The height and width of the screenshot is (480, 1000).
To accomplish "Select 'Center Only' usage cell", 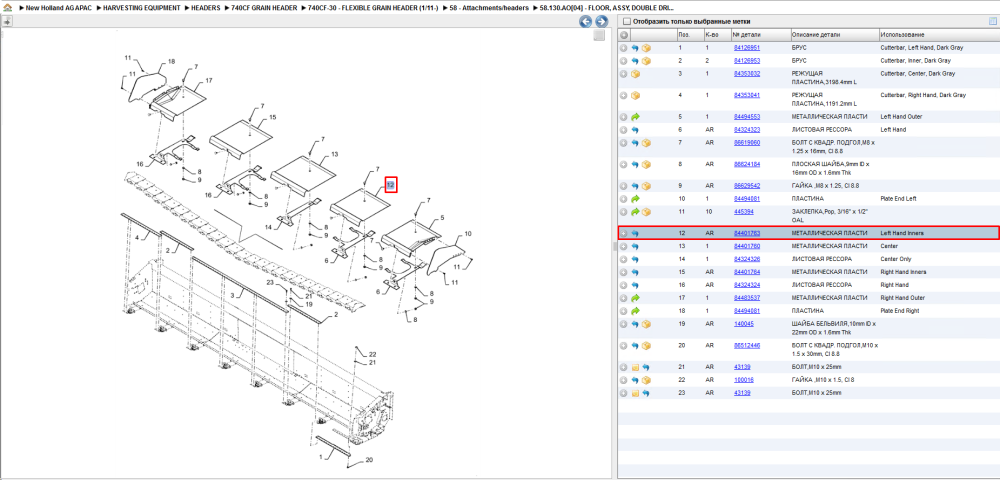I will pos(897,259).
